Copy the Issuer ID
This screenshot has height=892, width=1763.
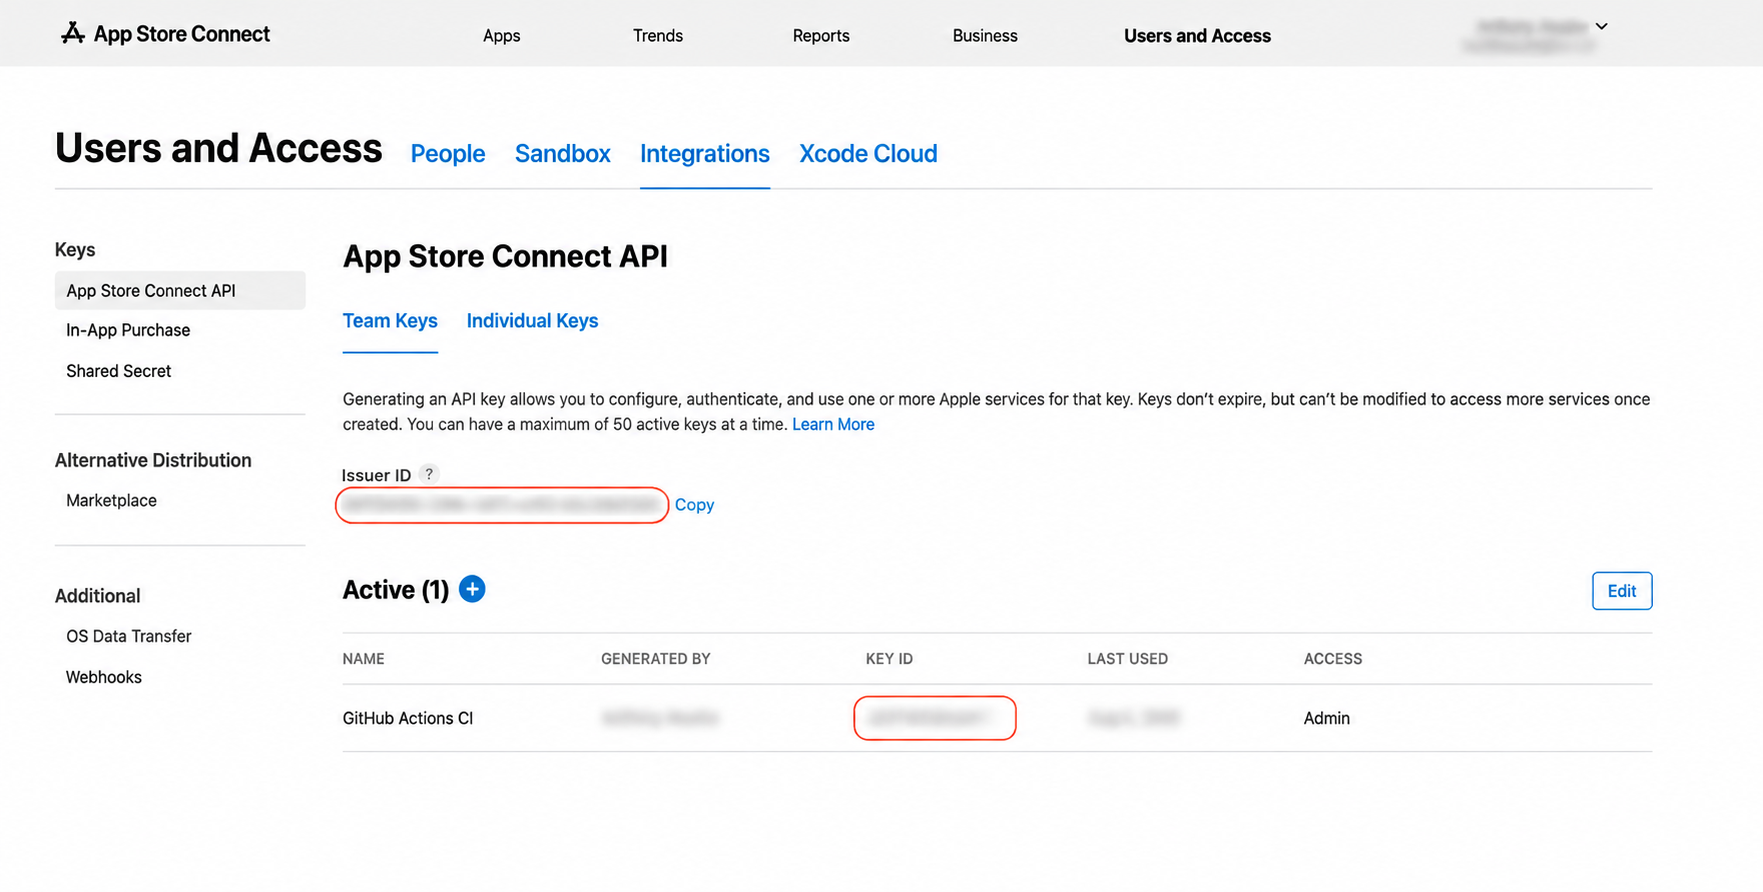point(694,505)
